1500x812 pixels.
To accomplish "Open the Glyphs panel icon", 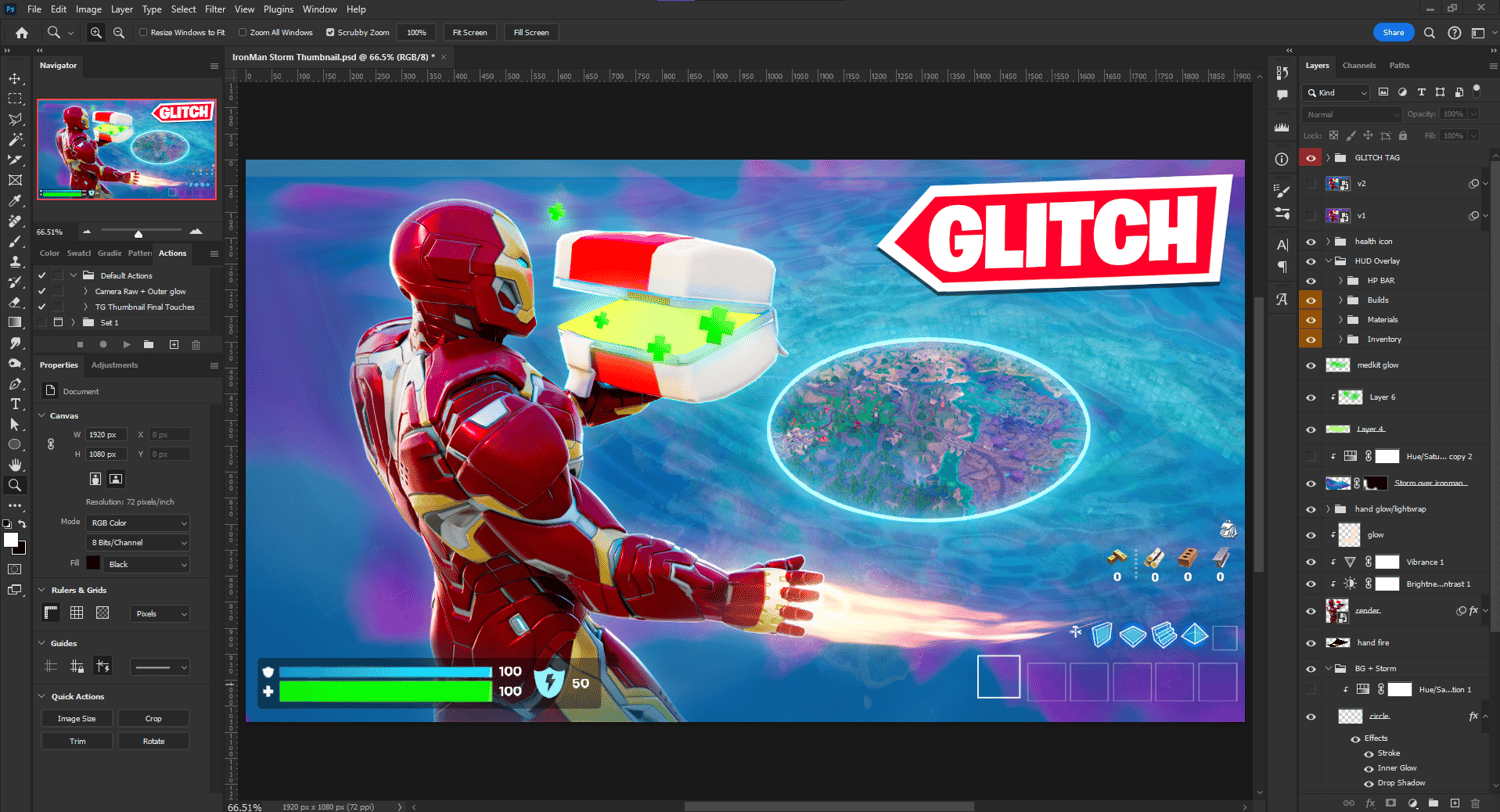I will (1282, 299).
